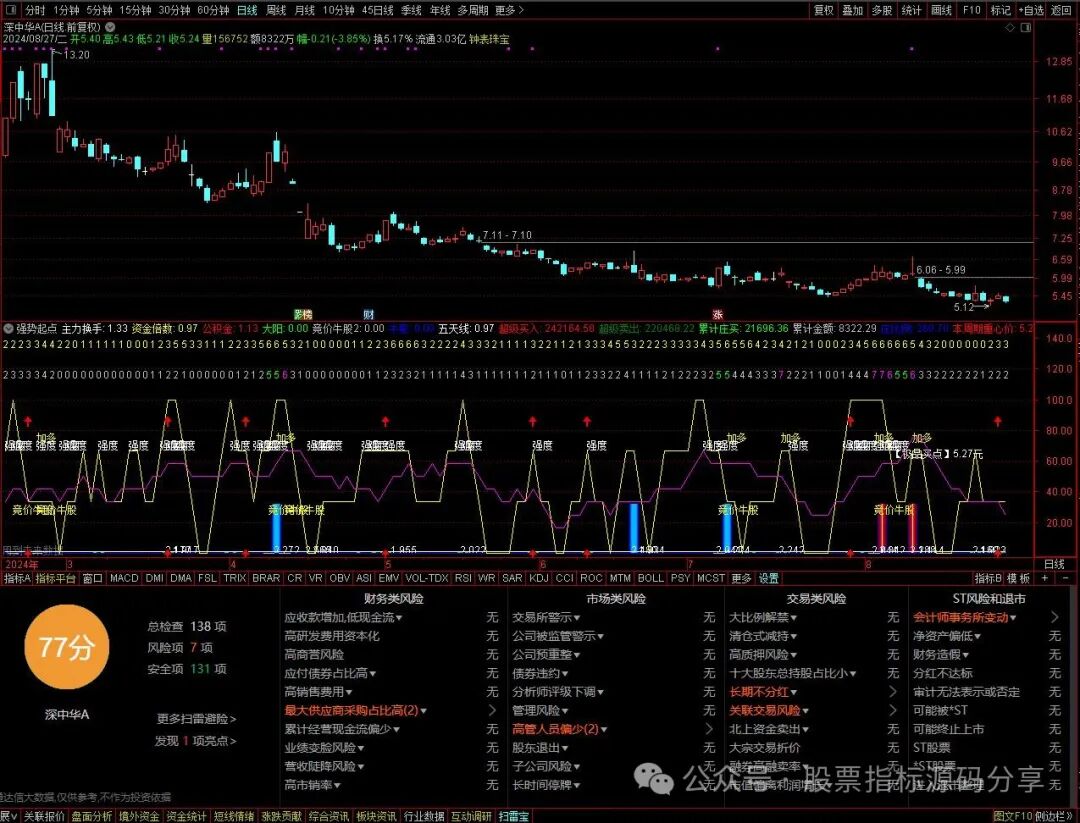Select the BOLL indicator
Screen dimensions: 1080x823
650,579
